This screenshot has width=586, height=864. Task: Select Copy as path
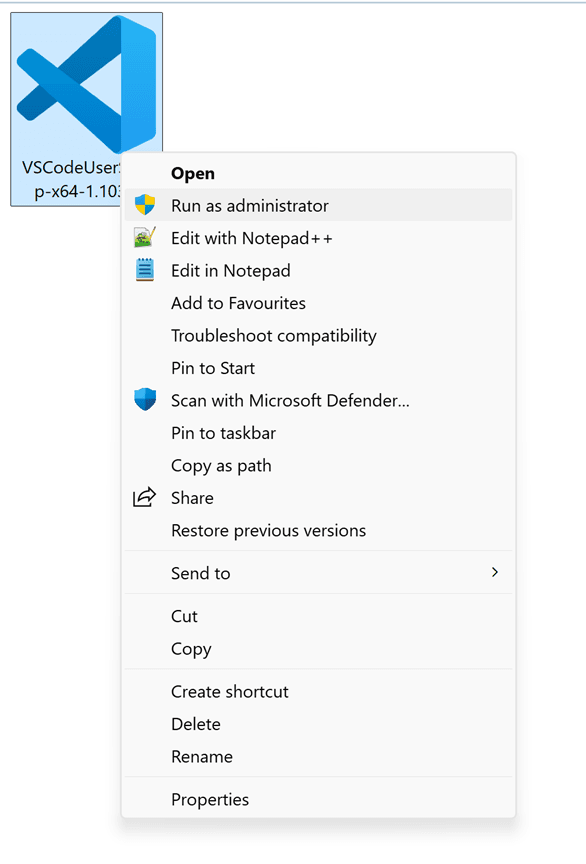pos(319,465)
